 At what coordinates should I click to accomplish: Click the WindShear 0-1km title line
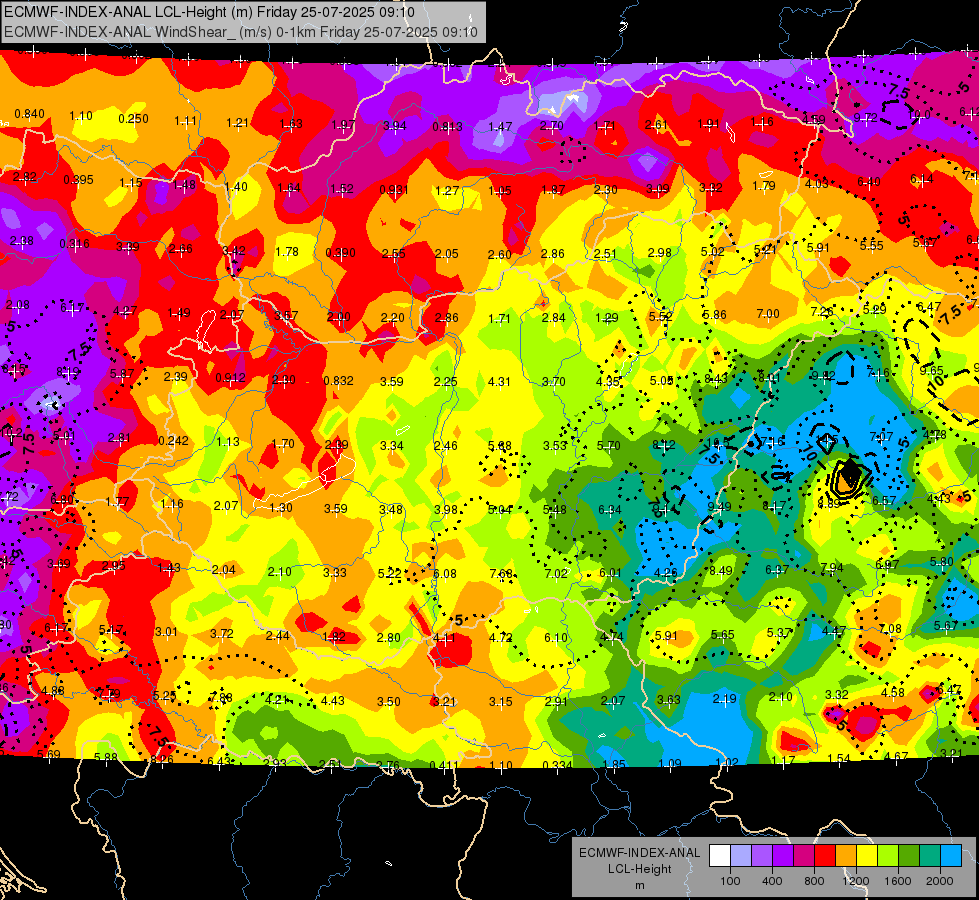[241, 31]
